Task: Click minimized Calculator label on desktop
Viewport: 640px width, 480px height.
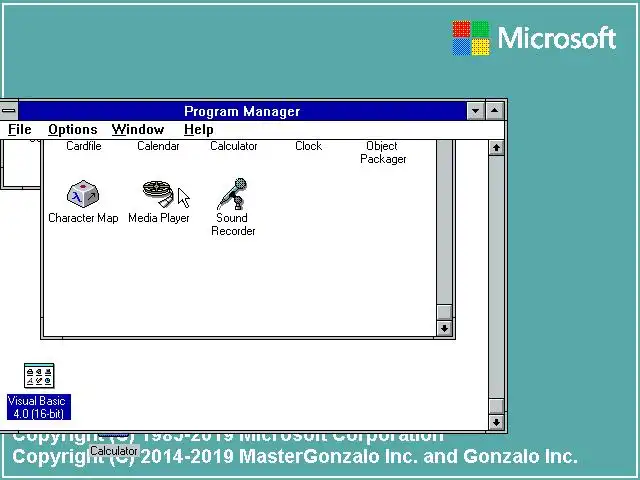Action: tap(114, 451)
